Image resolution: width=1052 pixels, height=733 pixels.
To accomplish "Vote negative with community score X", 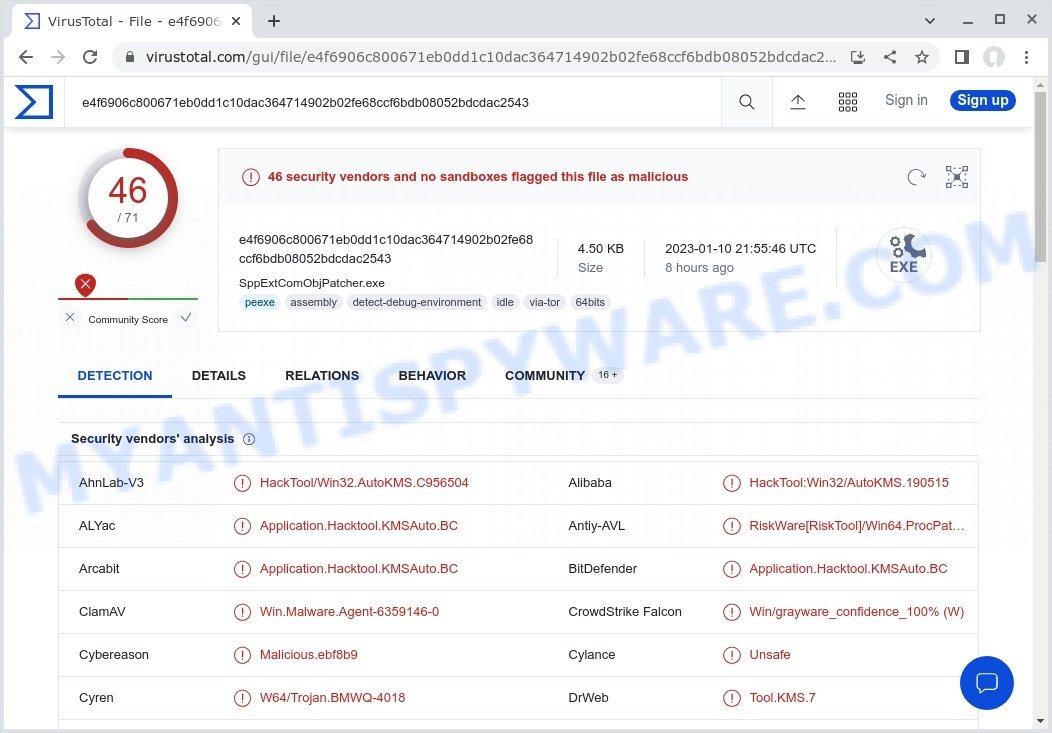I will tap(70, 317).
